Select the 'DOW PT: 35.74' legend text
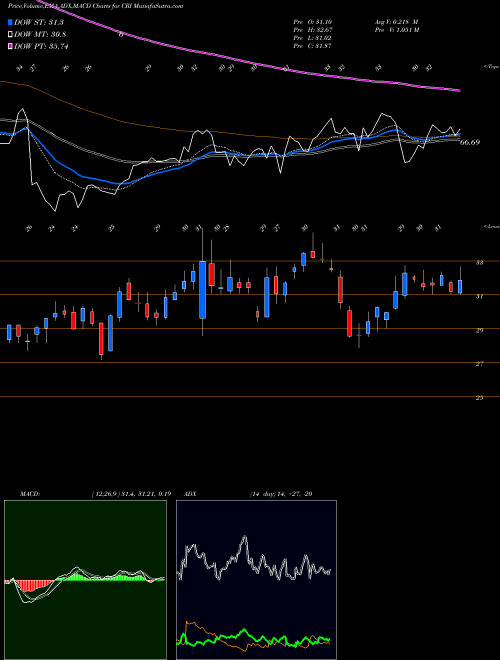 click(x=41, y=46)
